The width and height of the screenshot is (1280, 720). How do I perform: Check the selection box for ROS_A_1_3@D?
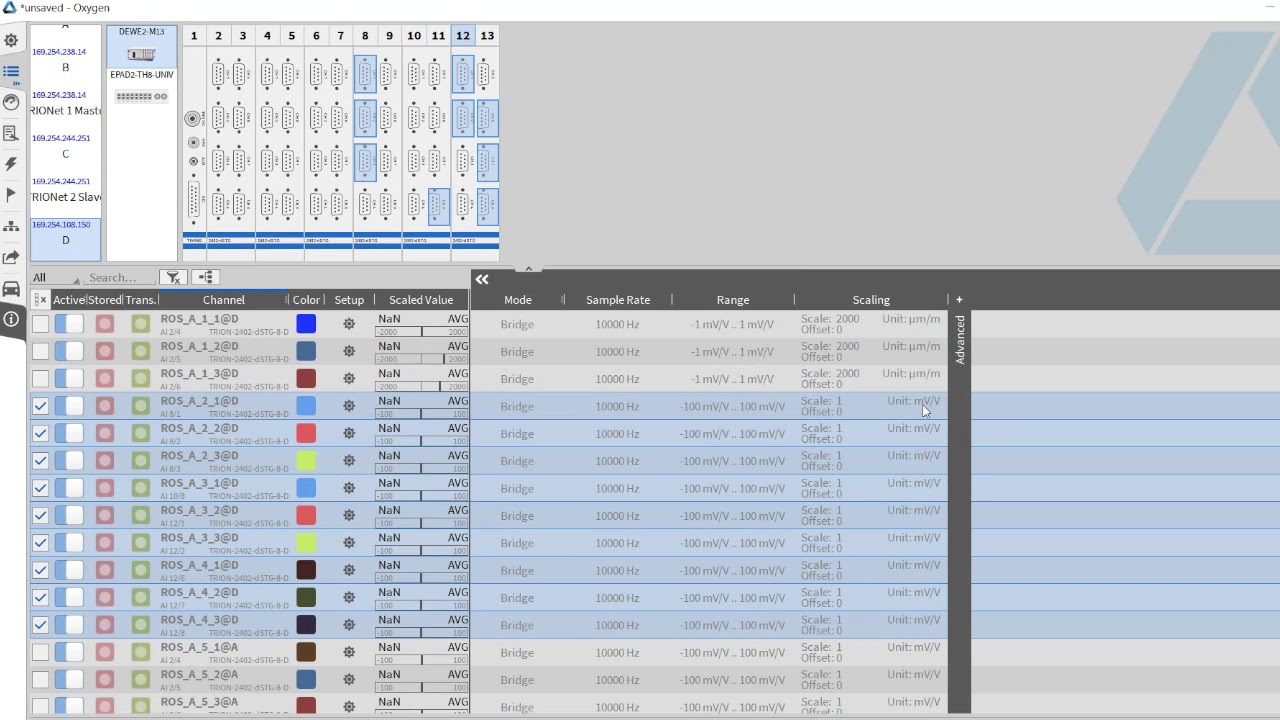click(40, 378)
